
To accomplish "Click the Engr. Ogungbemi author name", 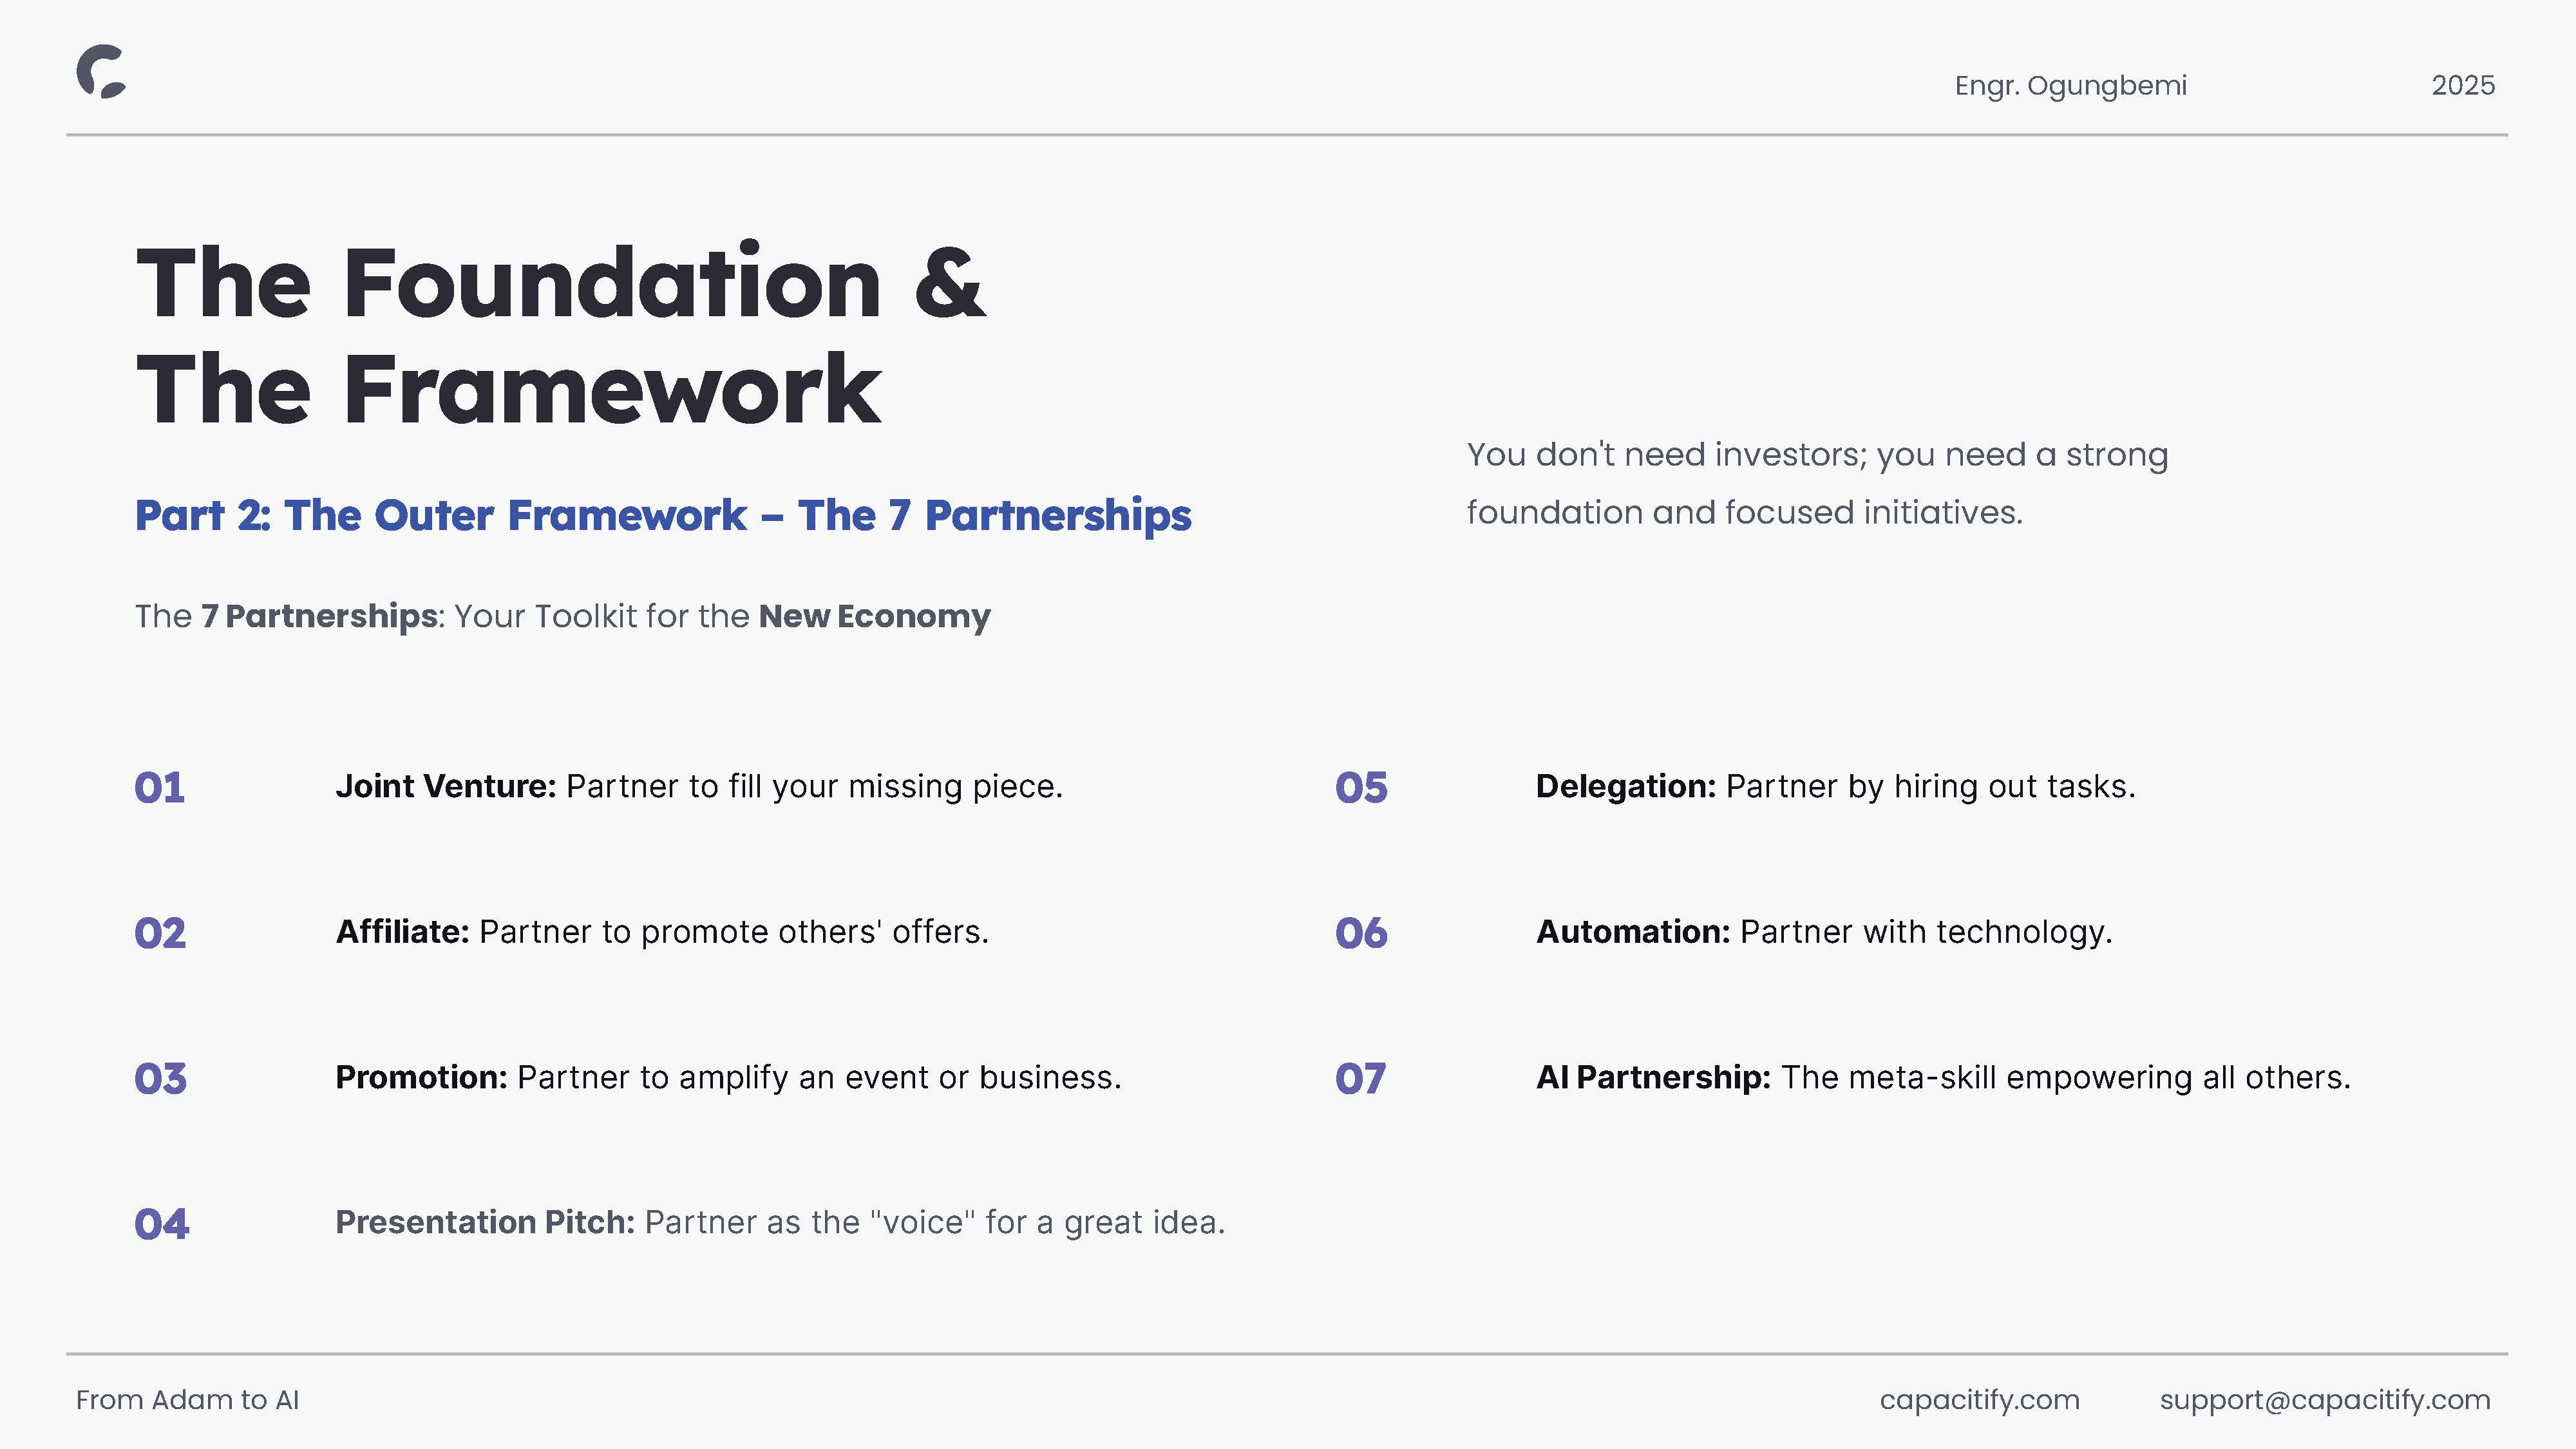I will (x=2070, y=86).
